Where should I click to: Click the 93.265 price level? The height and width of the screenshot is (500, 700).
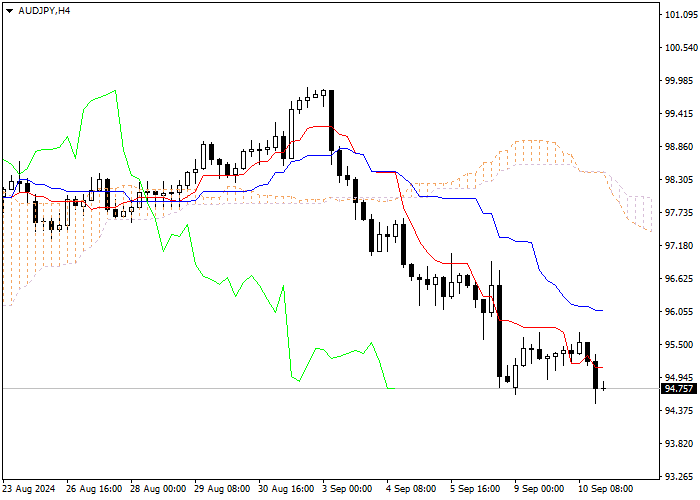coord(681,477)
